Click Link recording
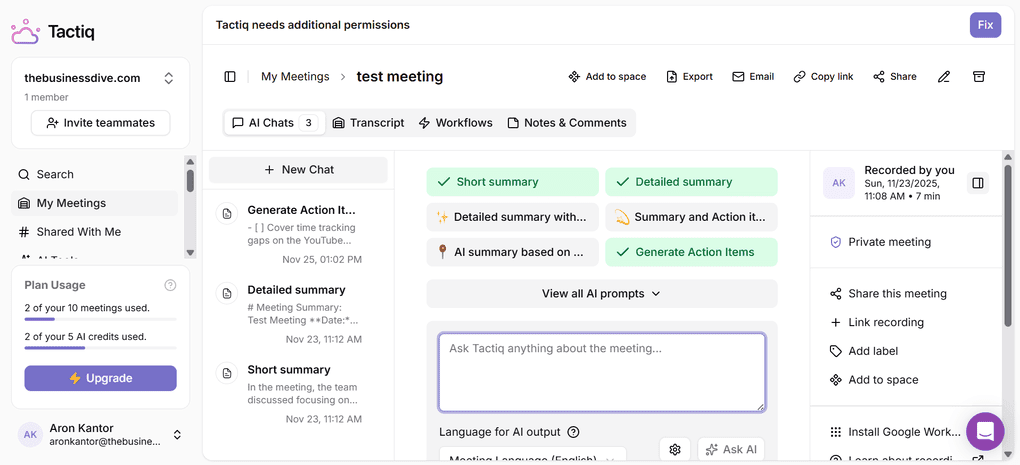Viewport: 1020px width, 465px height. [x=877, y=323]
